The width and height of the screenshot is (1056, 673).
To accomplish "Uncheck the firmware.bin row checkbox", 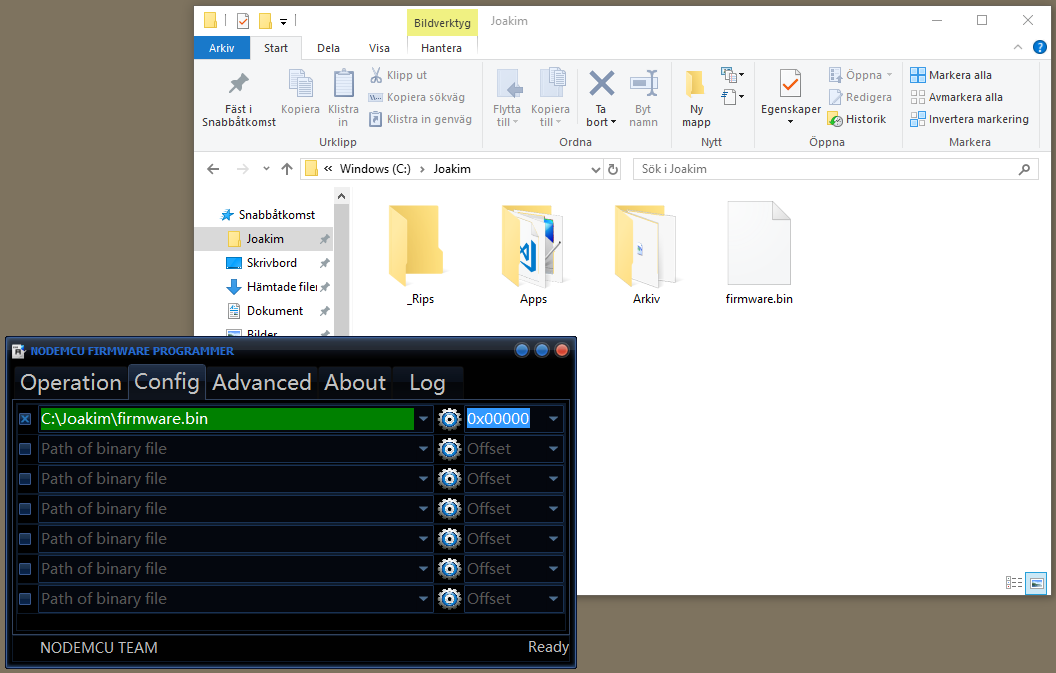I will pyautogui.click(x=25, y=419).
